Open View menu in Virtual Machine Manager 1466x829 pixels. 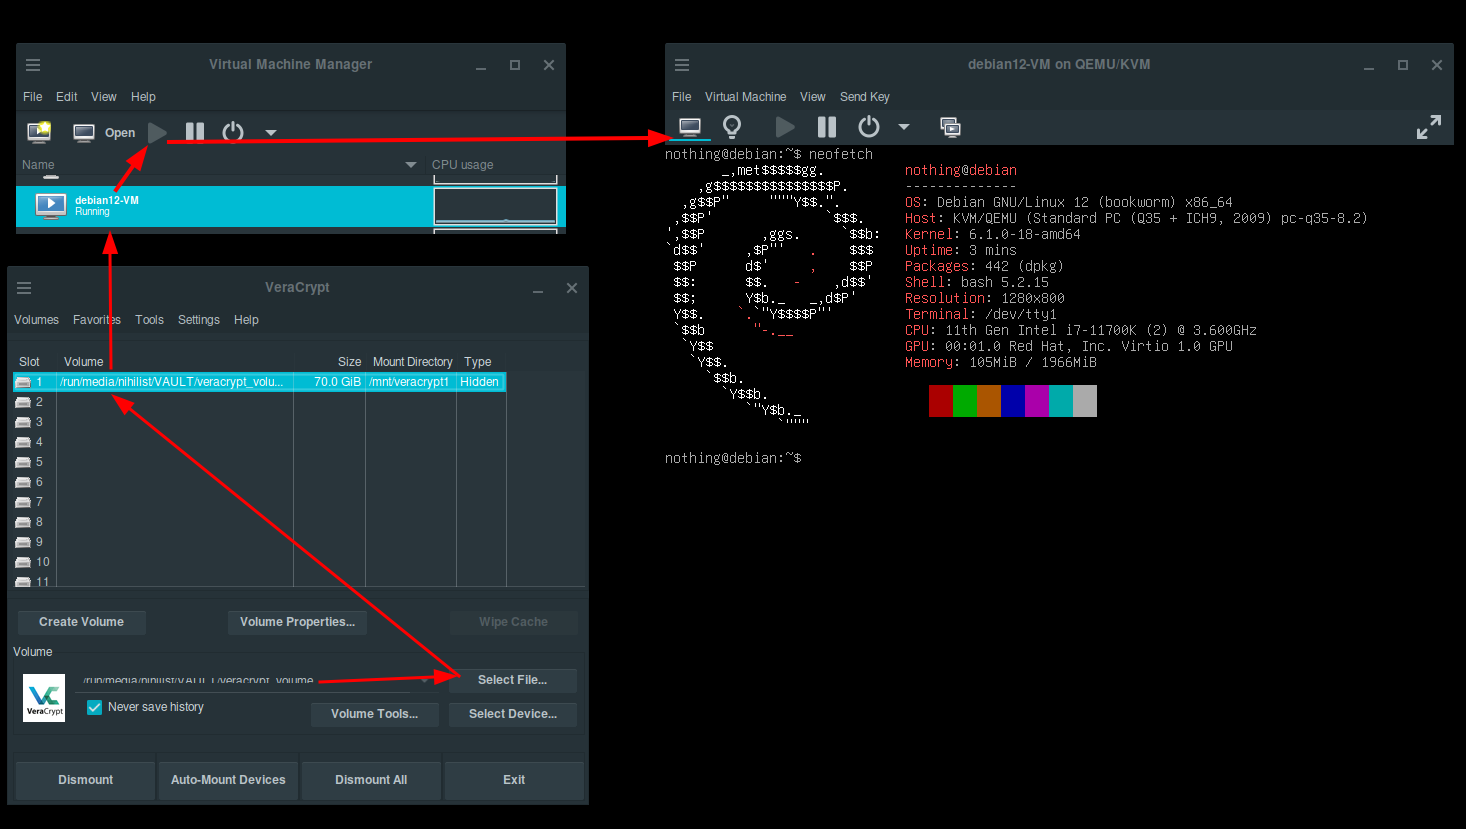click(x=104, y=97)
